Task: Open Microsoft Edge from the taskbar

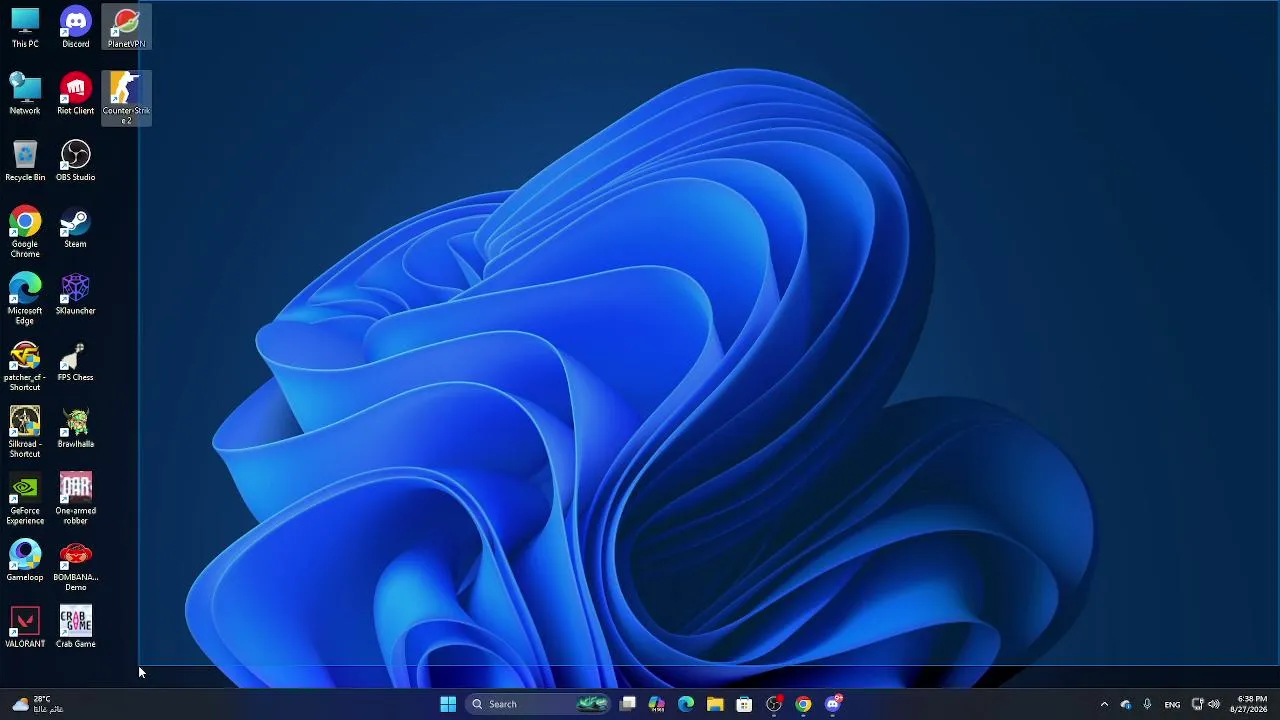Action: (686, 704)
